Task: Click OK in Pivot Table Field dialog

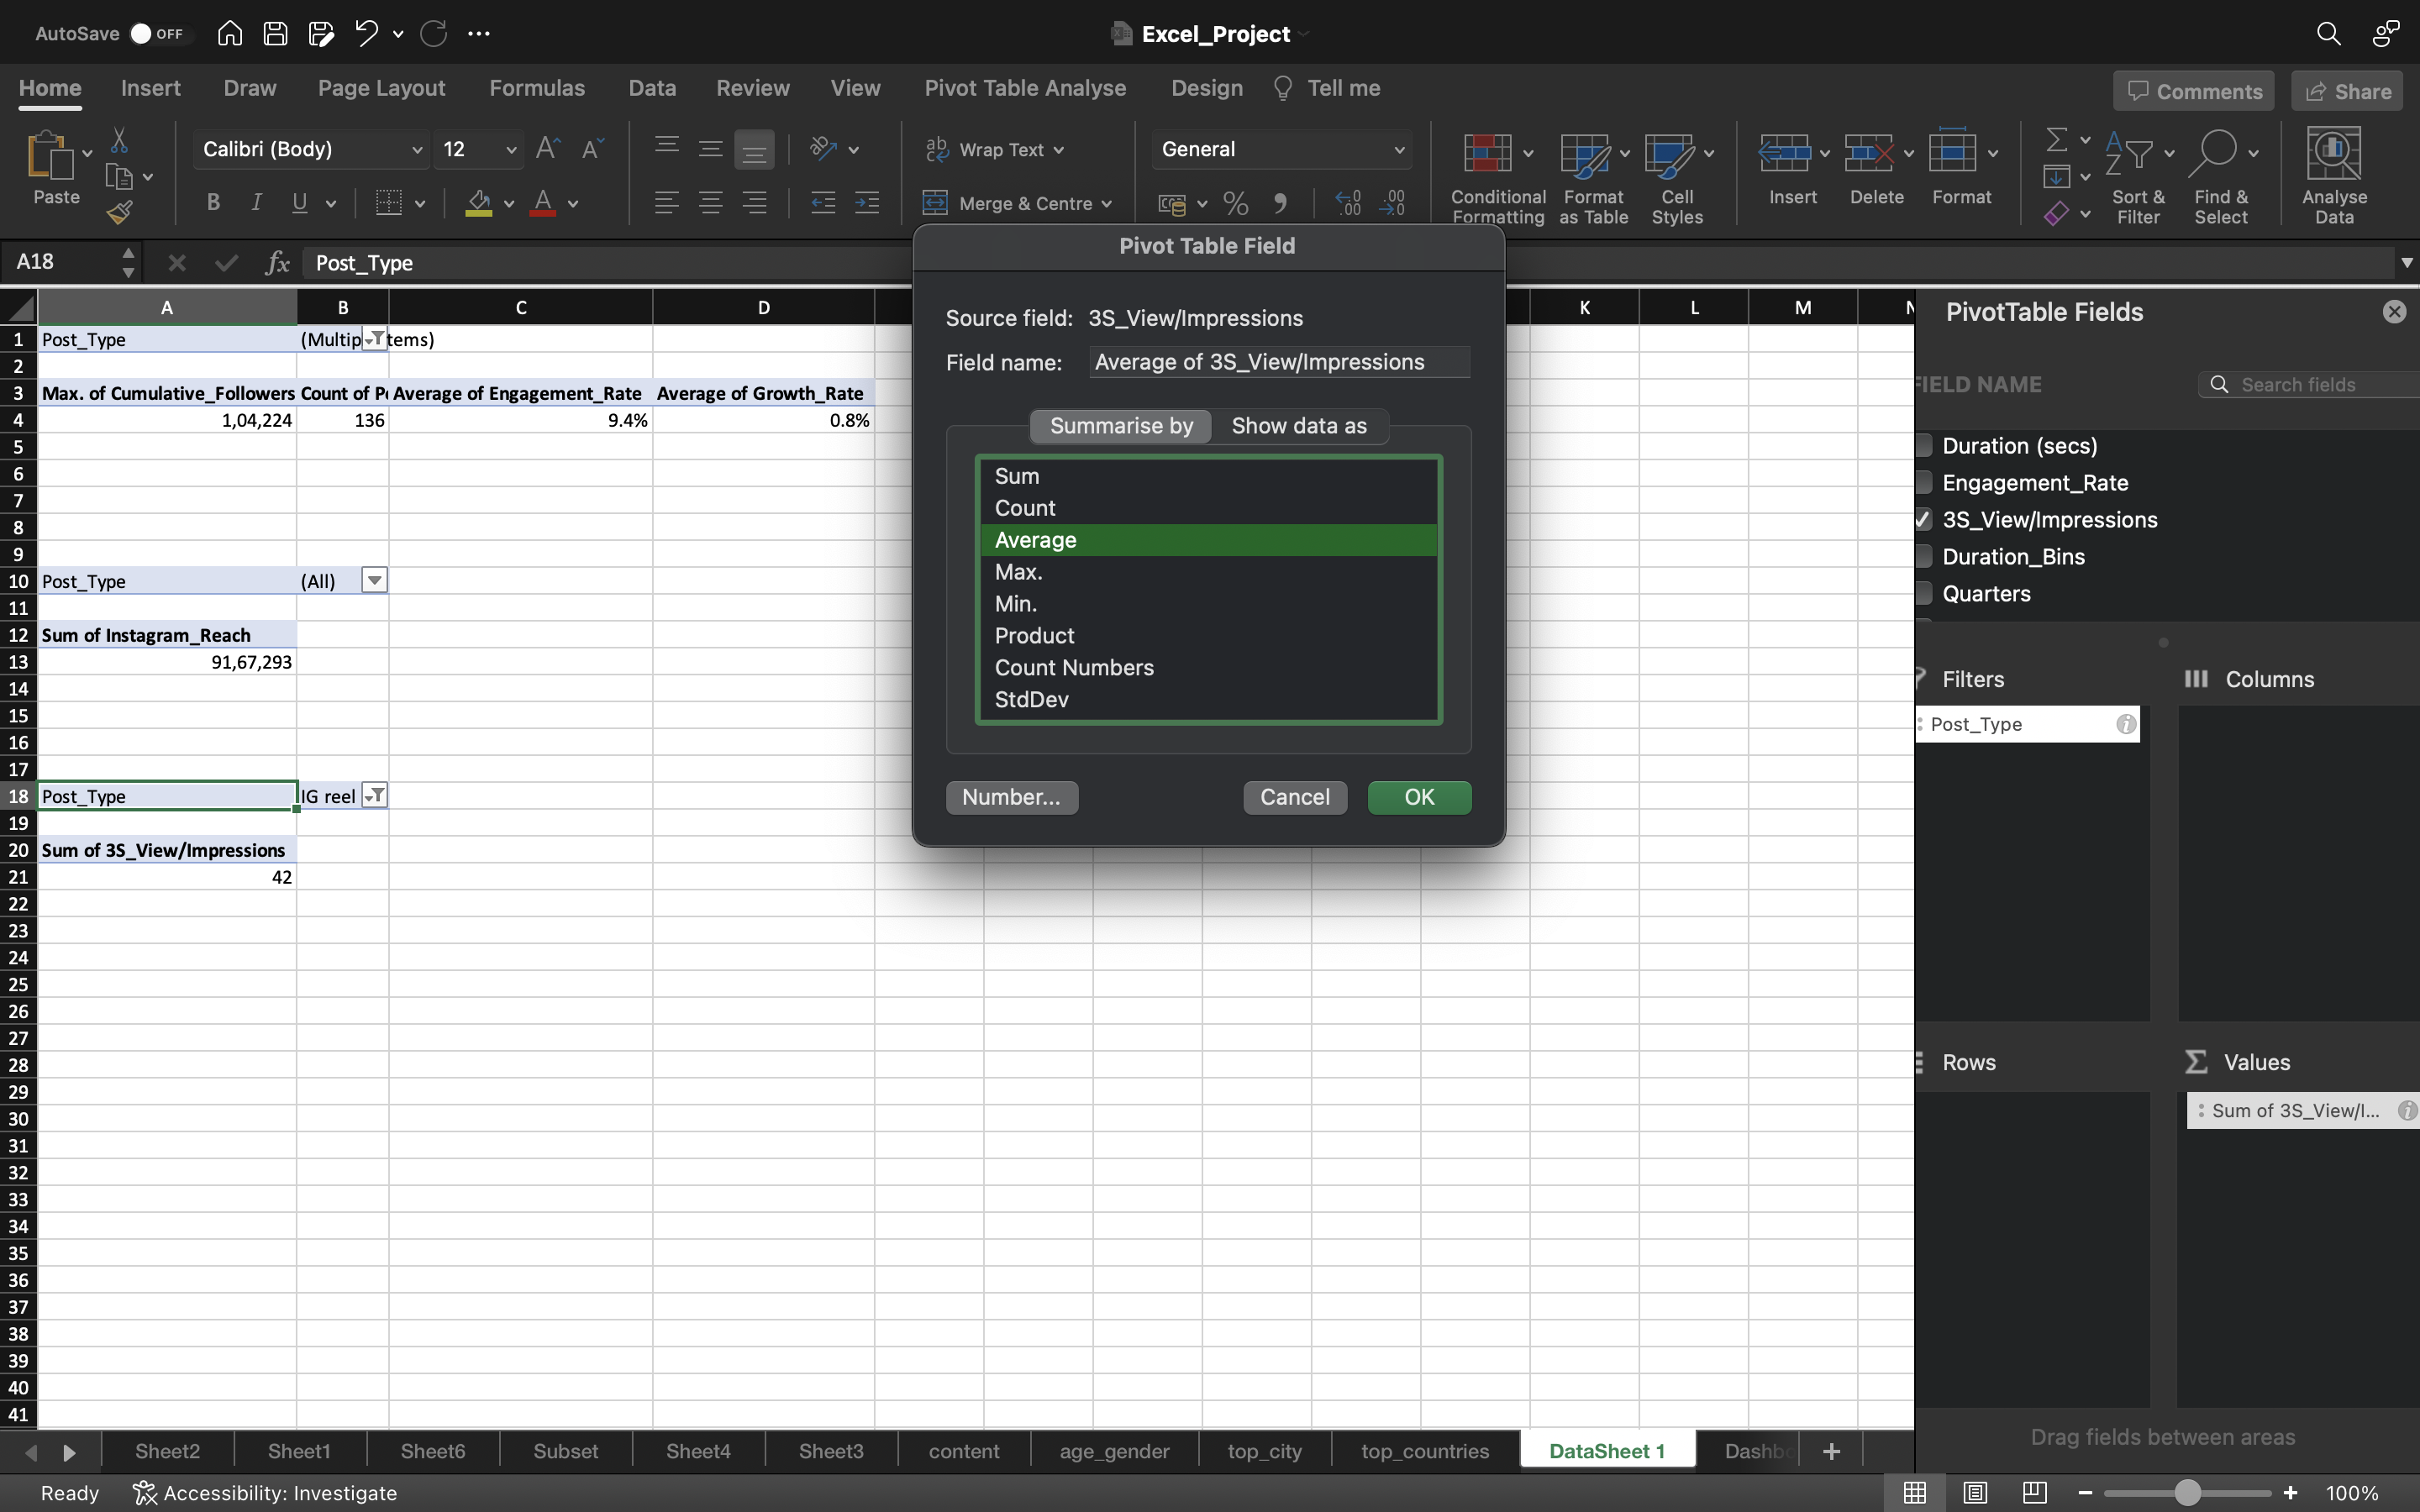Action: click(1419, 797)
